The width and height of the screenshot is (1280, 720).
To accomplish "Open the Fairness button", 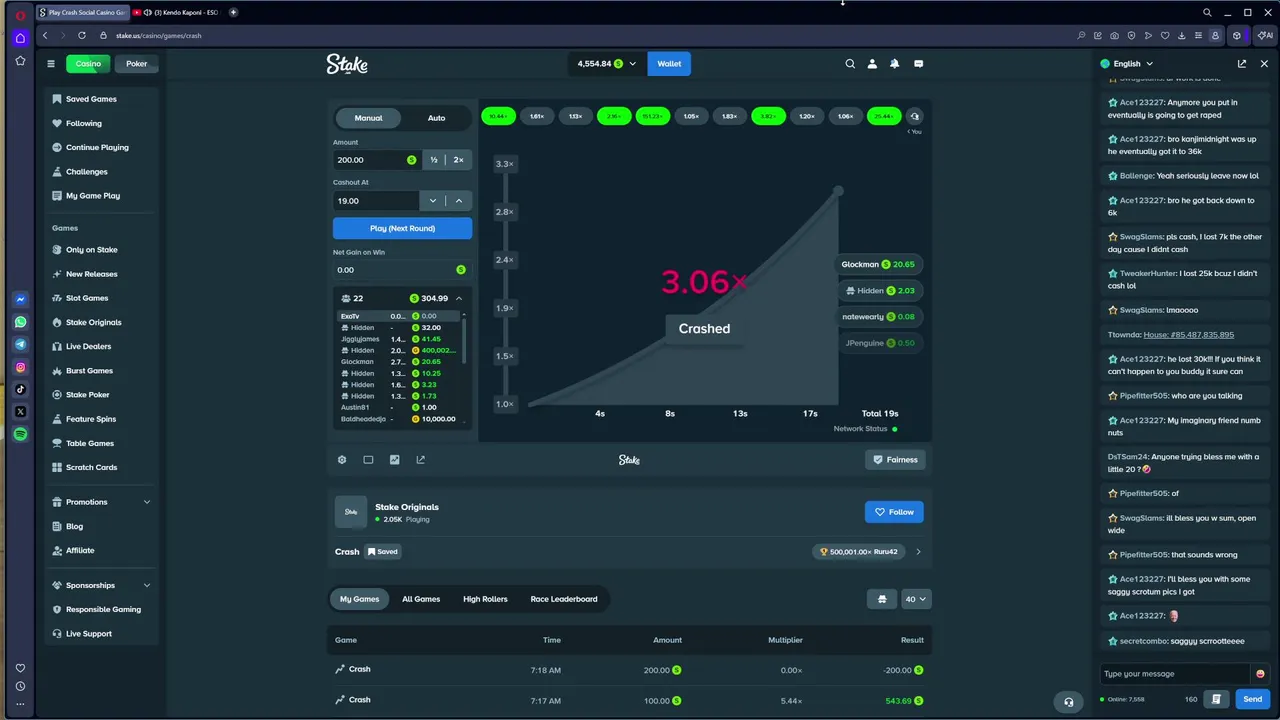I will [x=894, y=460].
